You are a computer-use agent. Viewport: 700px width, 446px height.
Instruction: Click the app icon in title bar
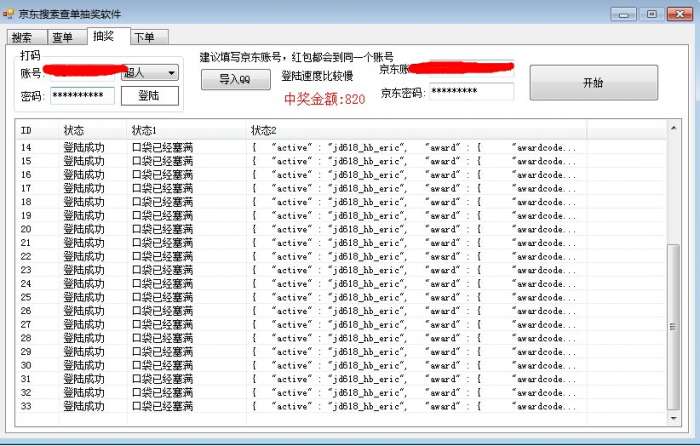[8, 14]
